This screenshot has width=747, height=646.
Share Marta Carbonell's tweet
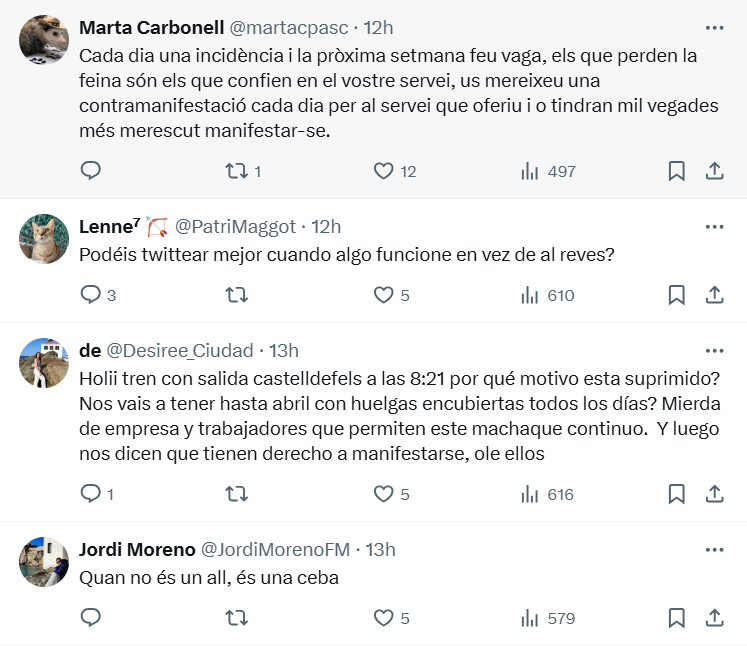[714, 171]
